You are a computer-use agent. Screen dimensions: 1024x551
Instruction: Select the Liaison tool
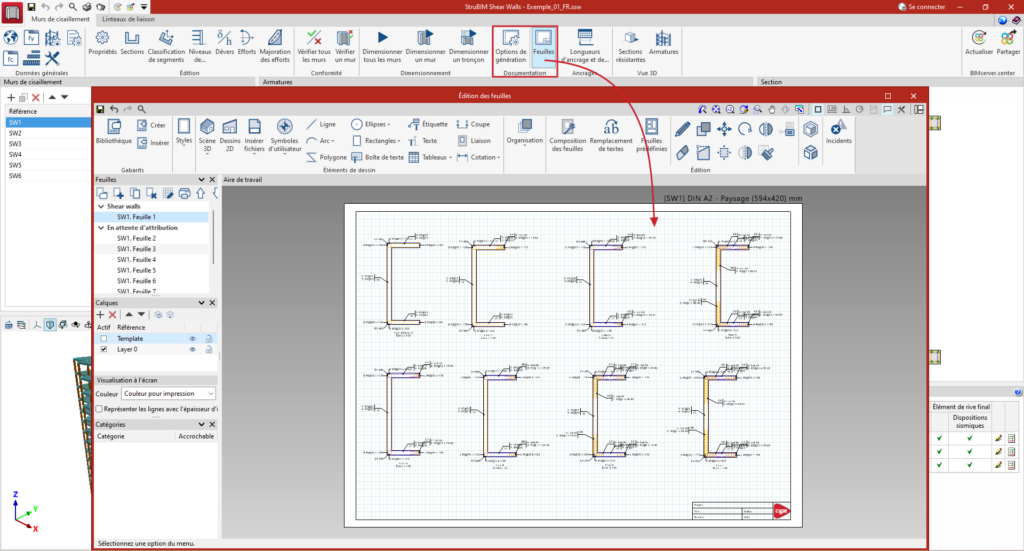473,141
